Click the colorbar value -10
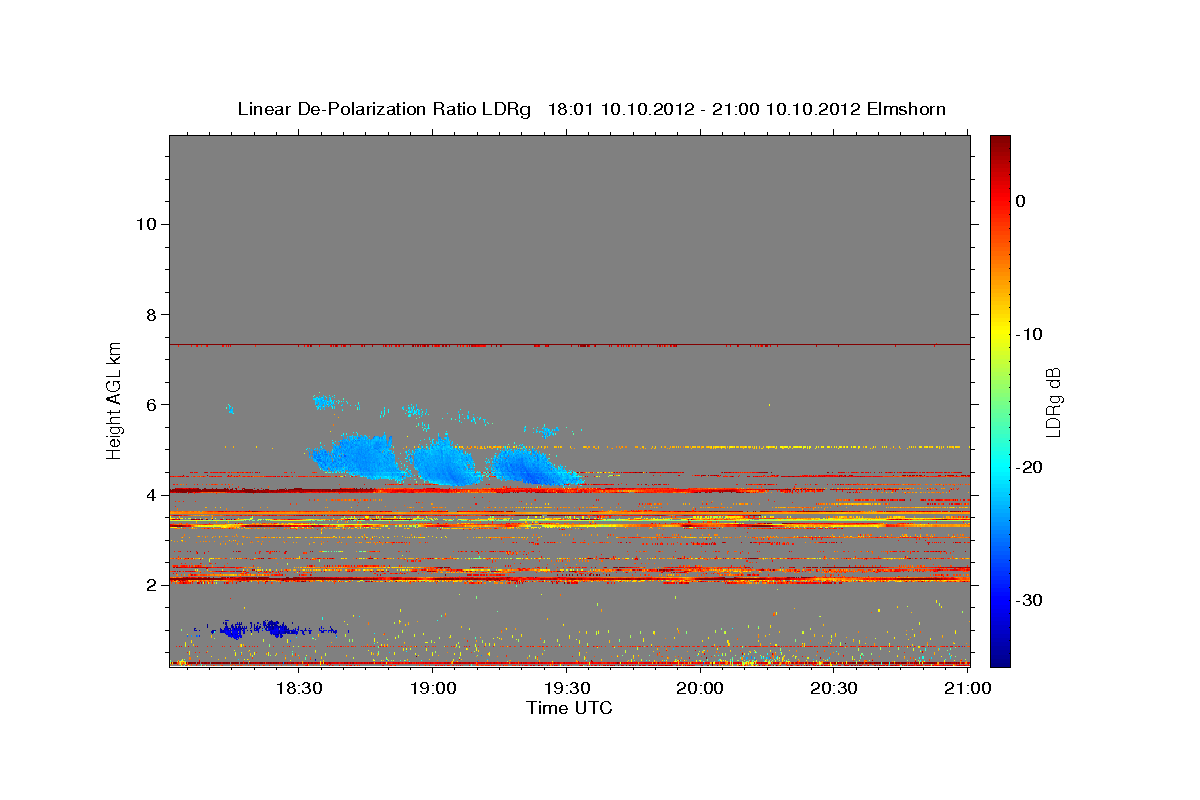The image size is (1200, 800). pyautogui.click(x=1030, y=334)
